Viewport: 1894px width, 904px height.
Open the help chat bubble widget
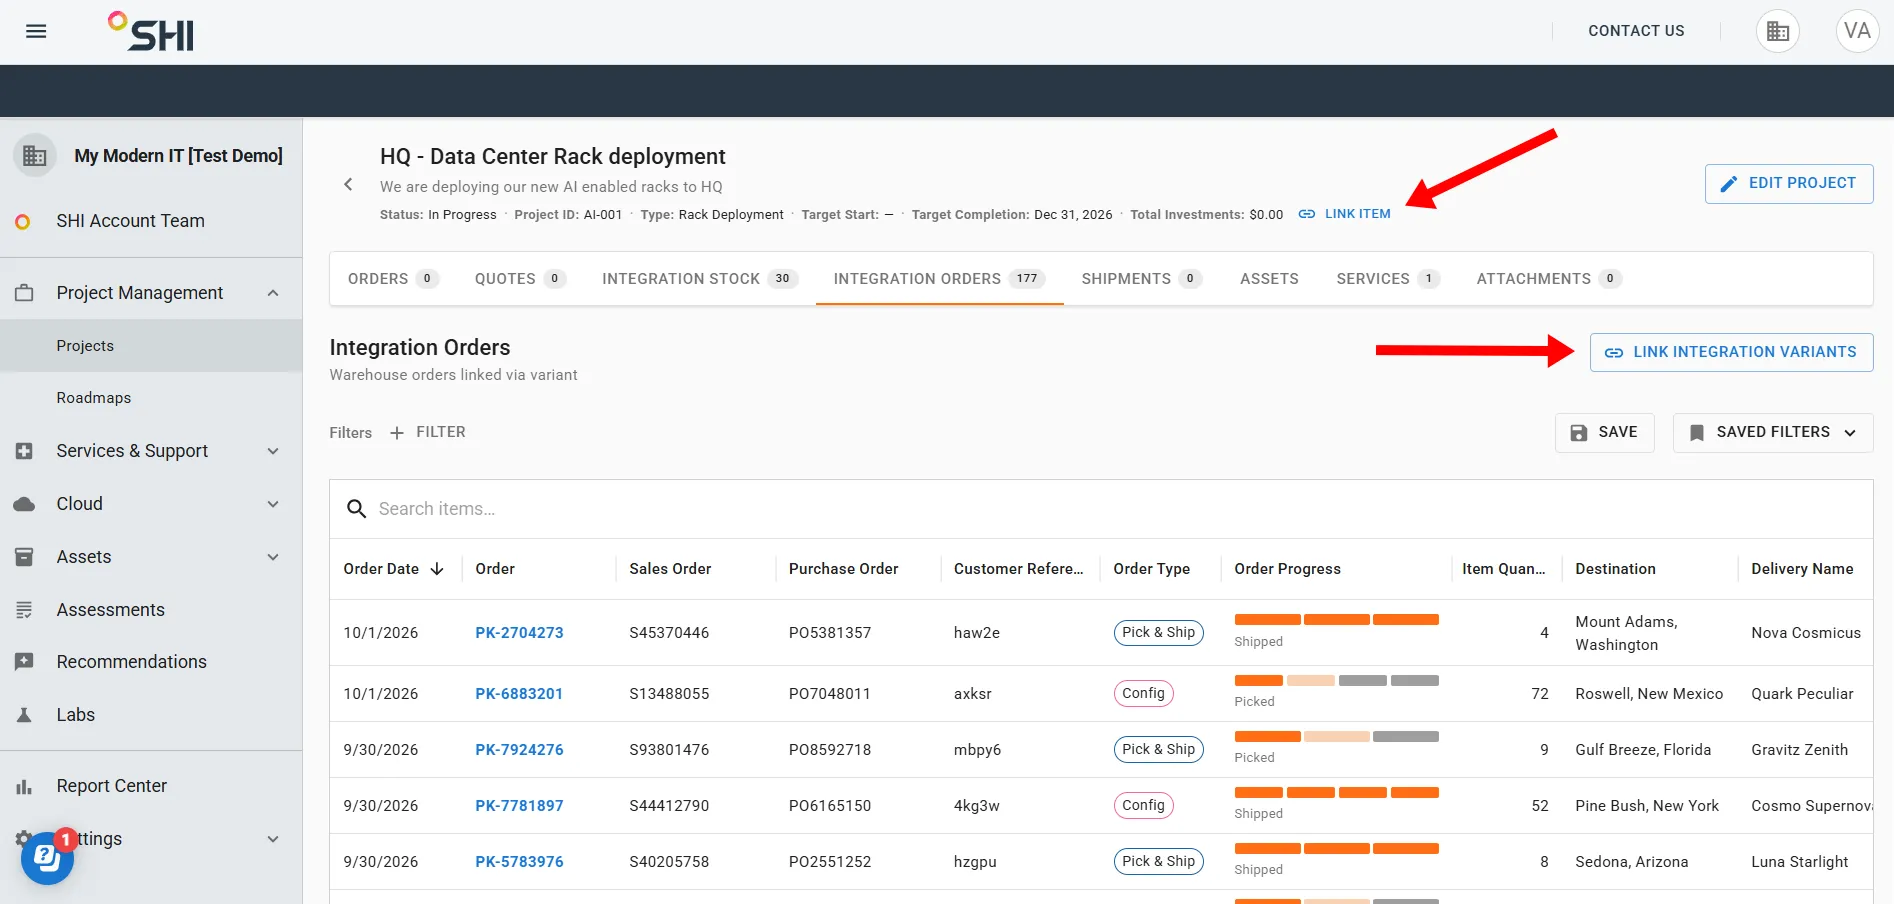[x=47, y=857]
